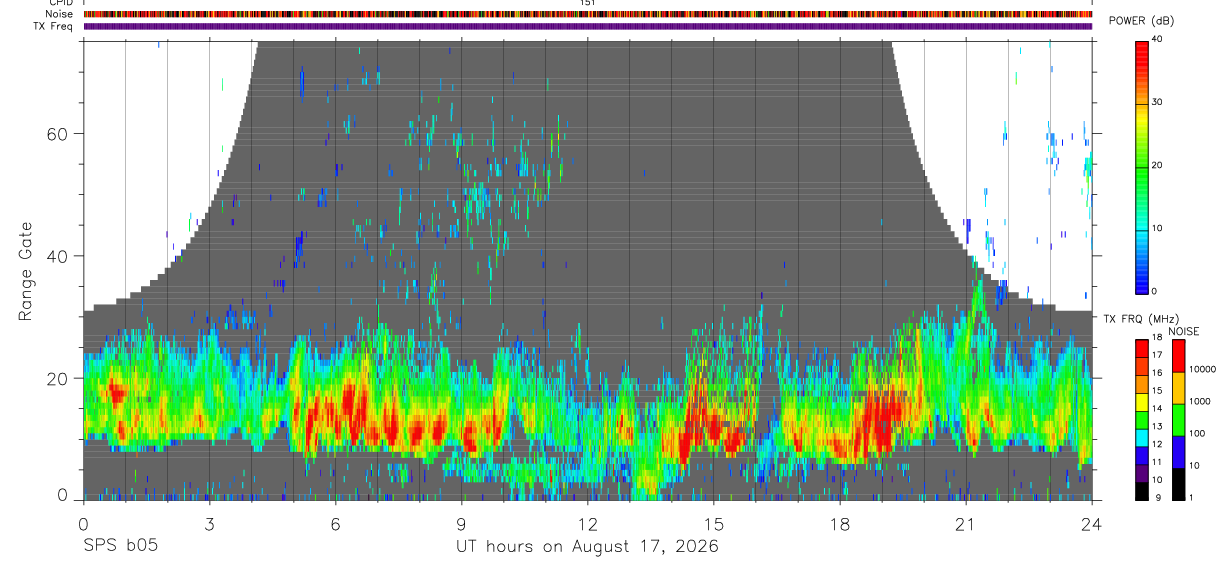Click the red segment of NOISE scale

click(x=1178, y=356)
